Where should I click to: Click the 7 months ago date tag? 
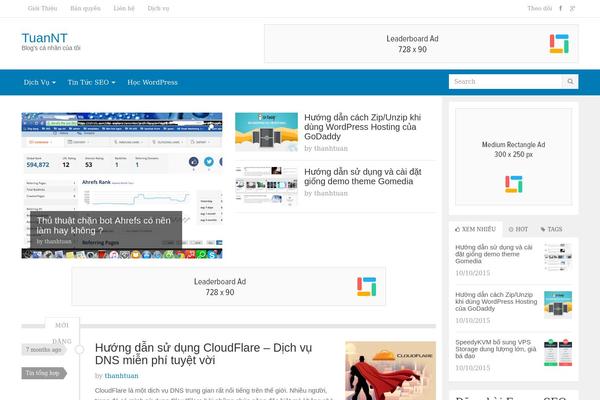click(44, 349)
